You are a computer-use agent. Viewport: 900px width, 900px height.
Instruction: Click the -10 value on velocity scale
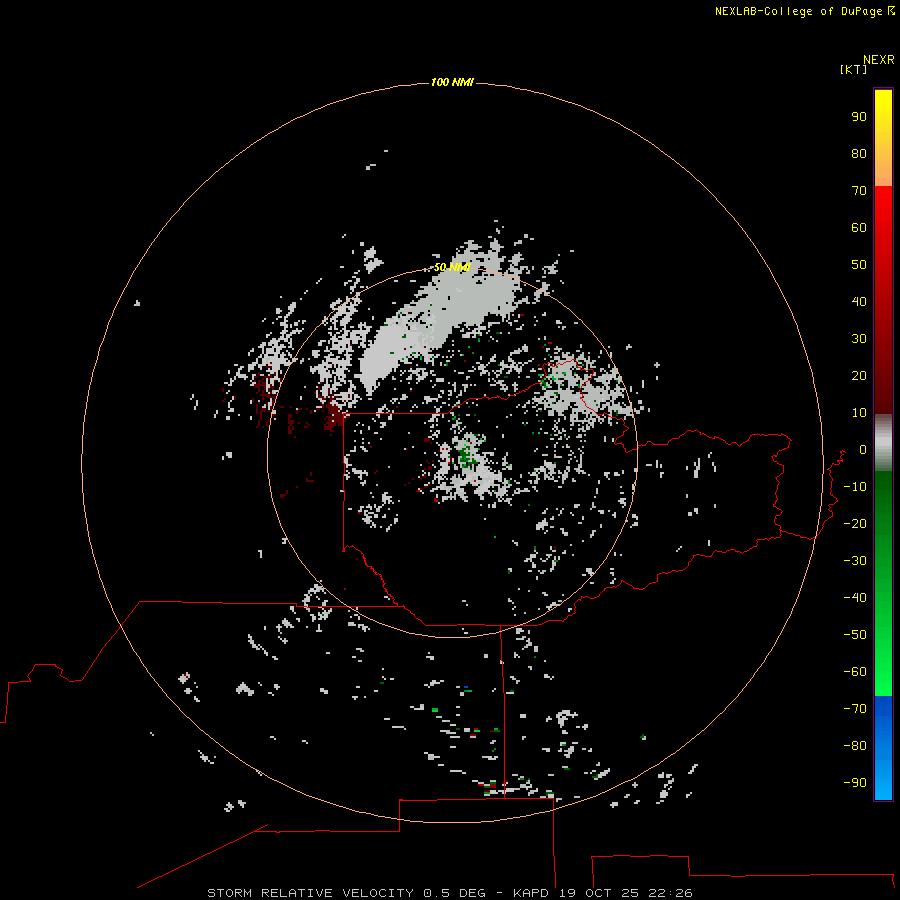(855, 487)
